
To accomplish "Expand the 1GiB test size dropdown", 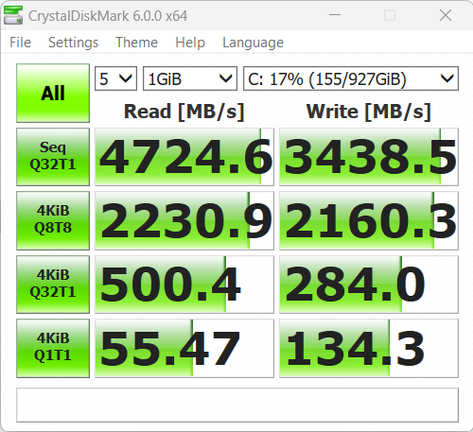I will point(190,79).
